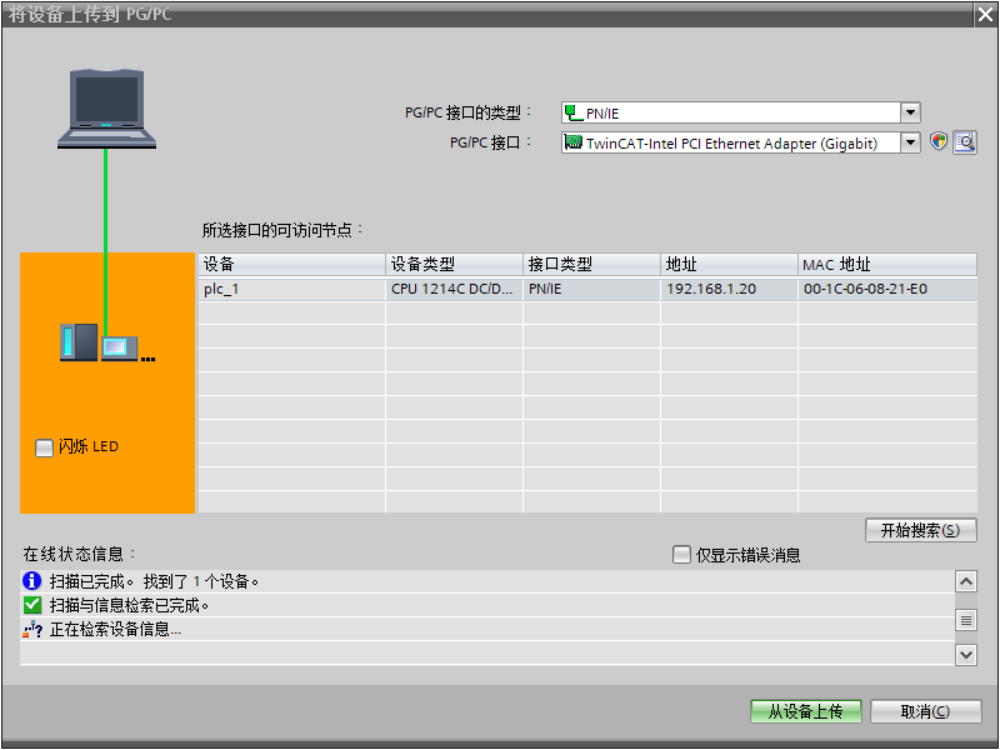
Task: Click the 设备类型 column header
Action: [454, 265]
